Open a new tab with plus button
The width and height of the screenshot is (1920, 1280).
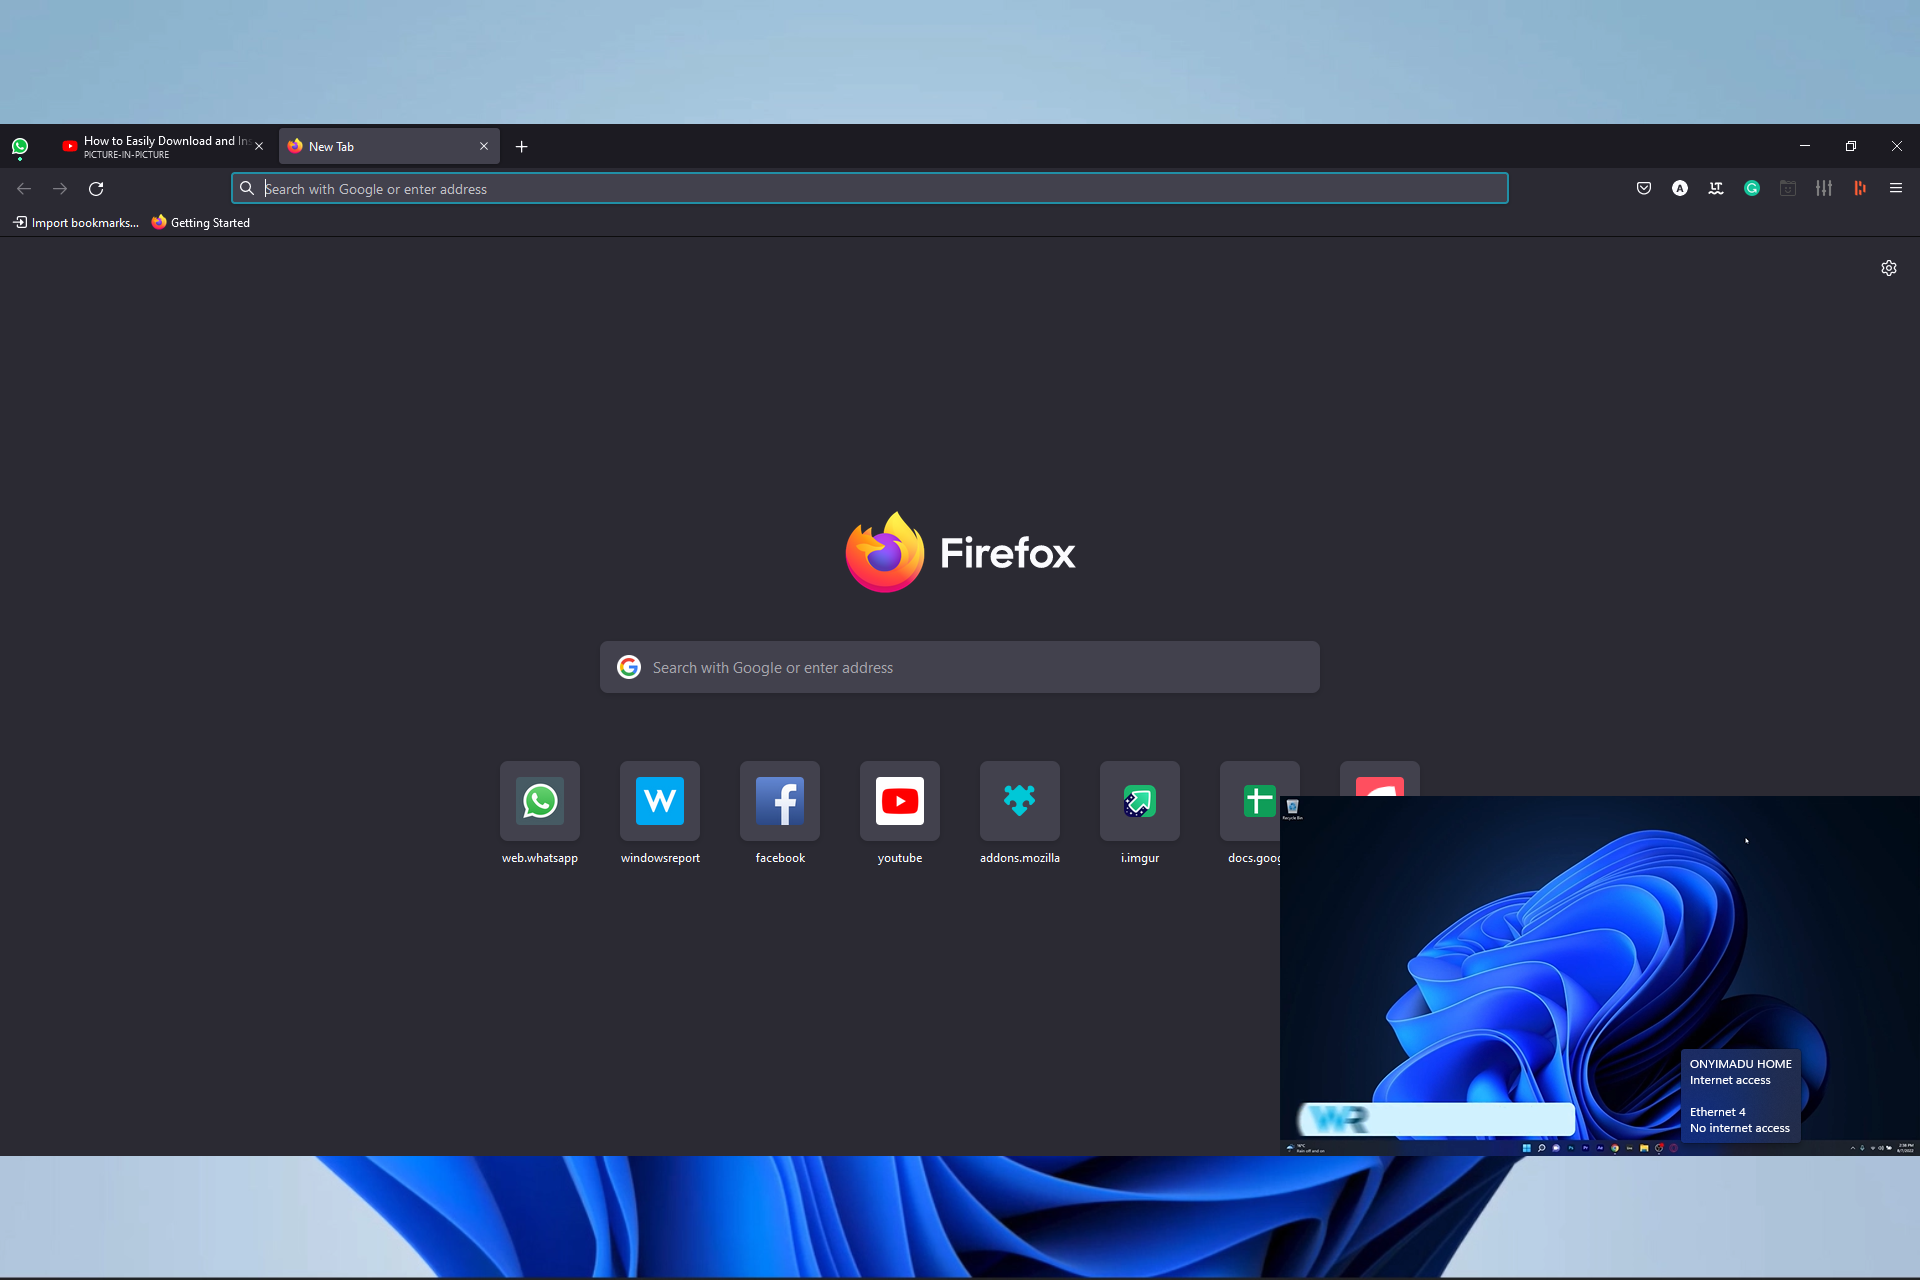pos(522,147)
